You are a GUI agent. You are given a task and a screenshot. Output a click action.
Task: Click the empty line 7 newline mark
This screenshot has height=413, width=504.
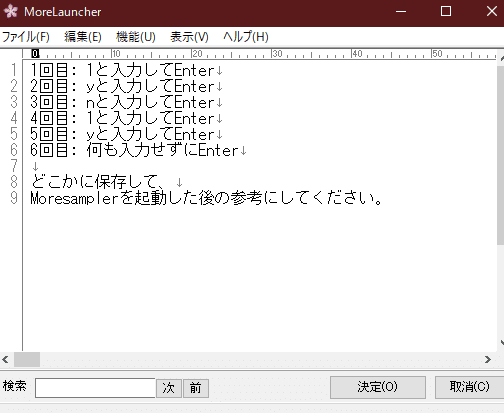click(35, 166)
